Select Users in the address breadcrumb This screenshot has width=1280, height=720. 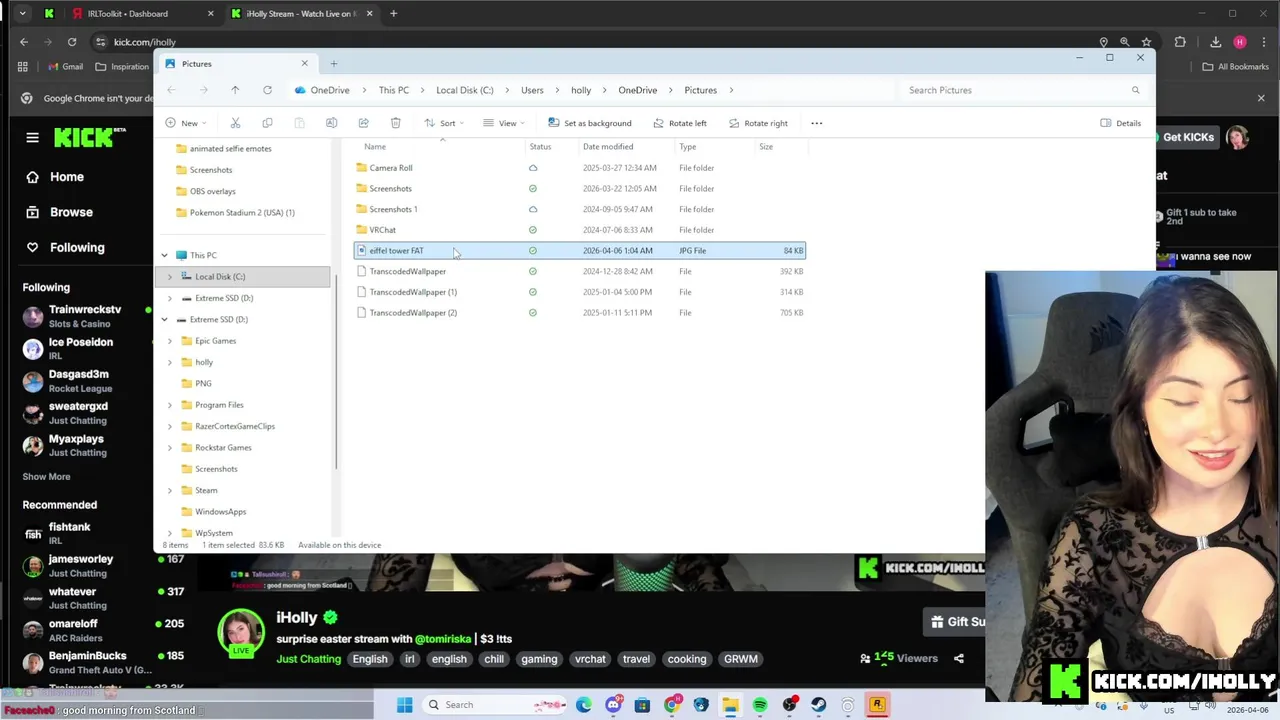(x=532, y=90)
